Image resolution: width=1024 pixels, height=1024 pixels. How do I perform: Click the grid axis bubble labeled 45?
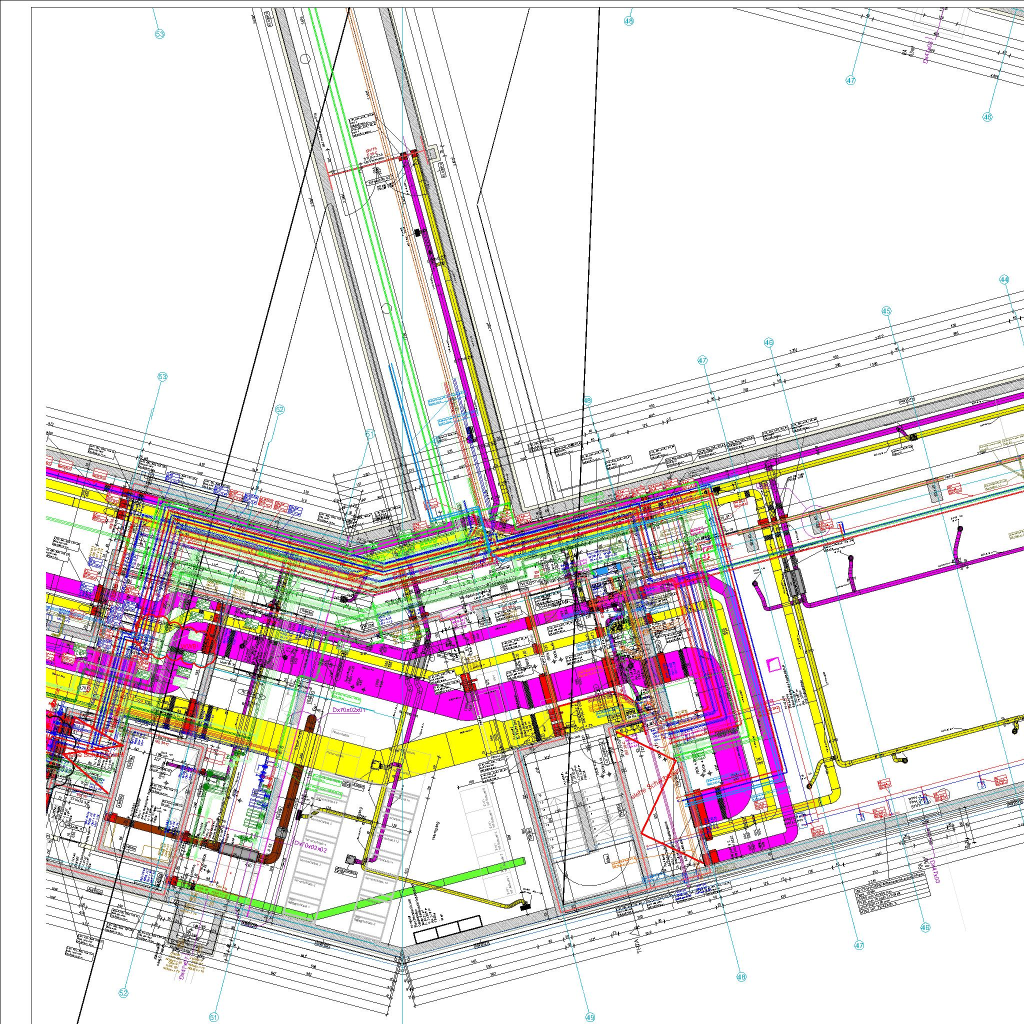pyautogui.click(x=886, y=311)
